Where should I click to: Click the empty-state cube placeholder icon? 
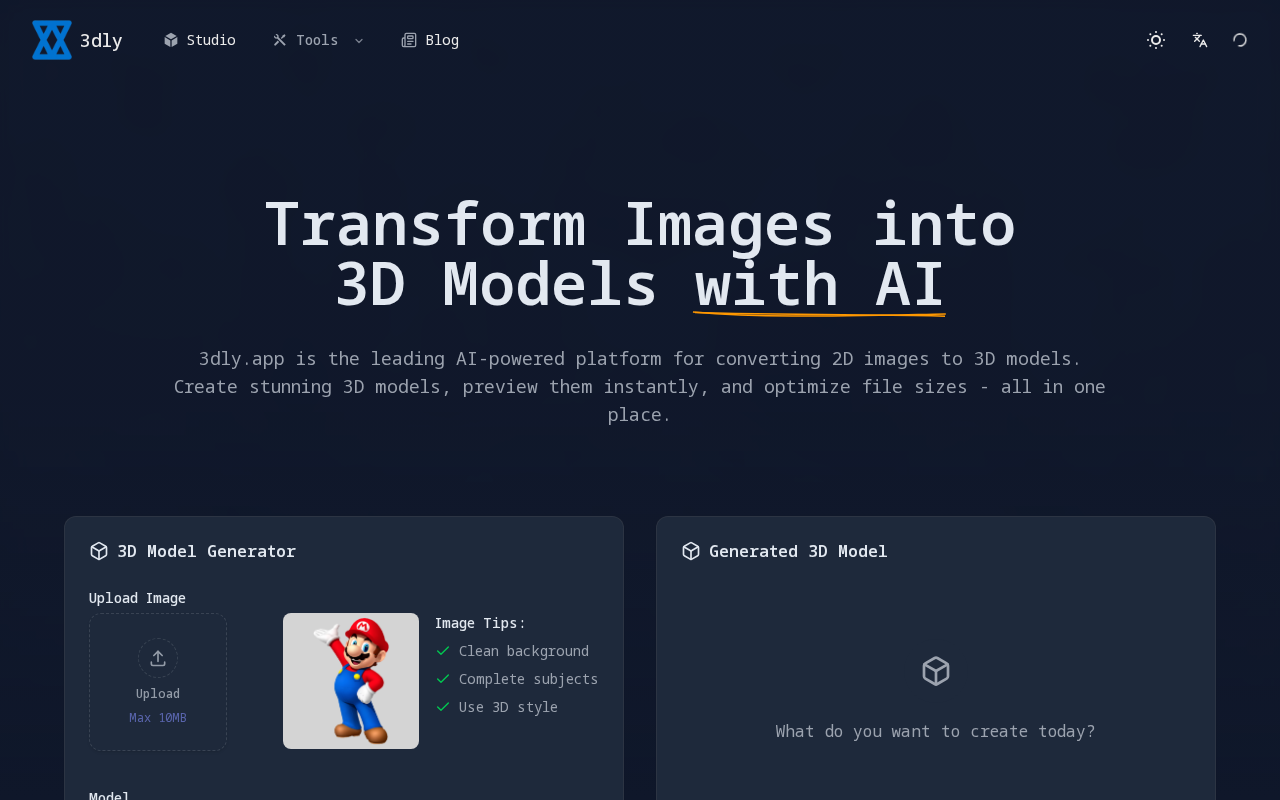point(936,671)
